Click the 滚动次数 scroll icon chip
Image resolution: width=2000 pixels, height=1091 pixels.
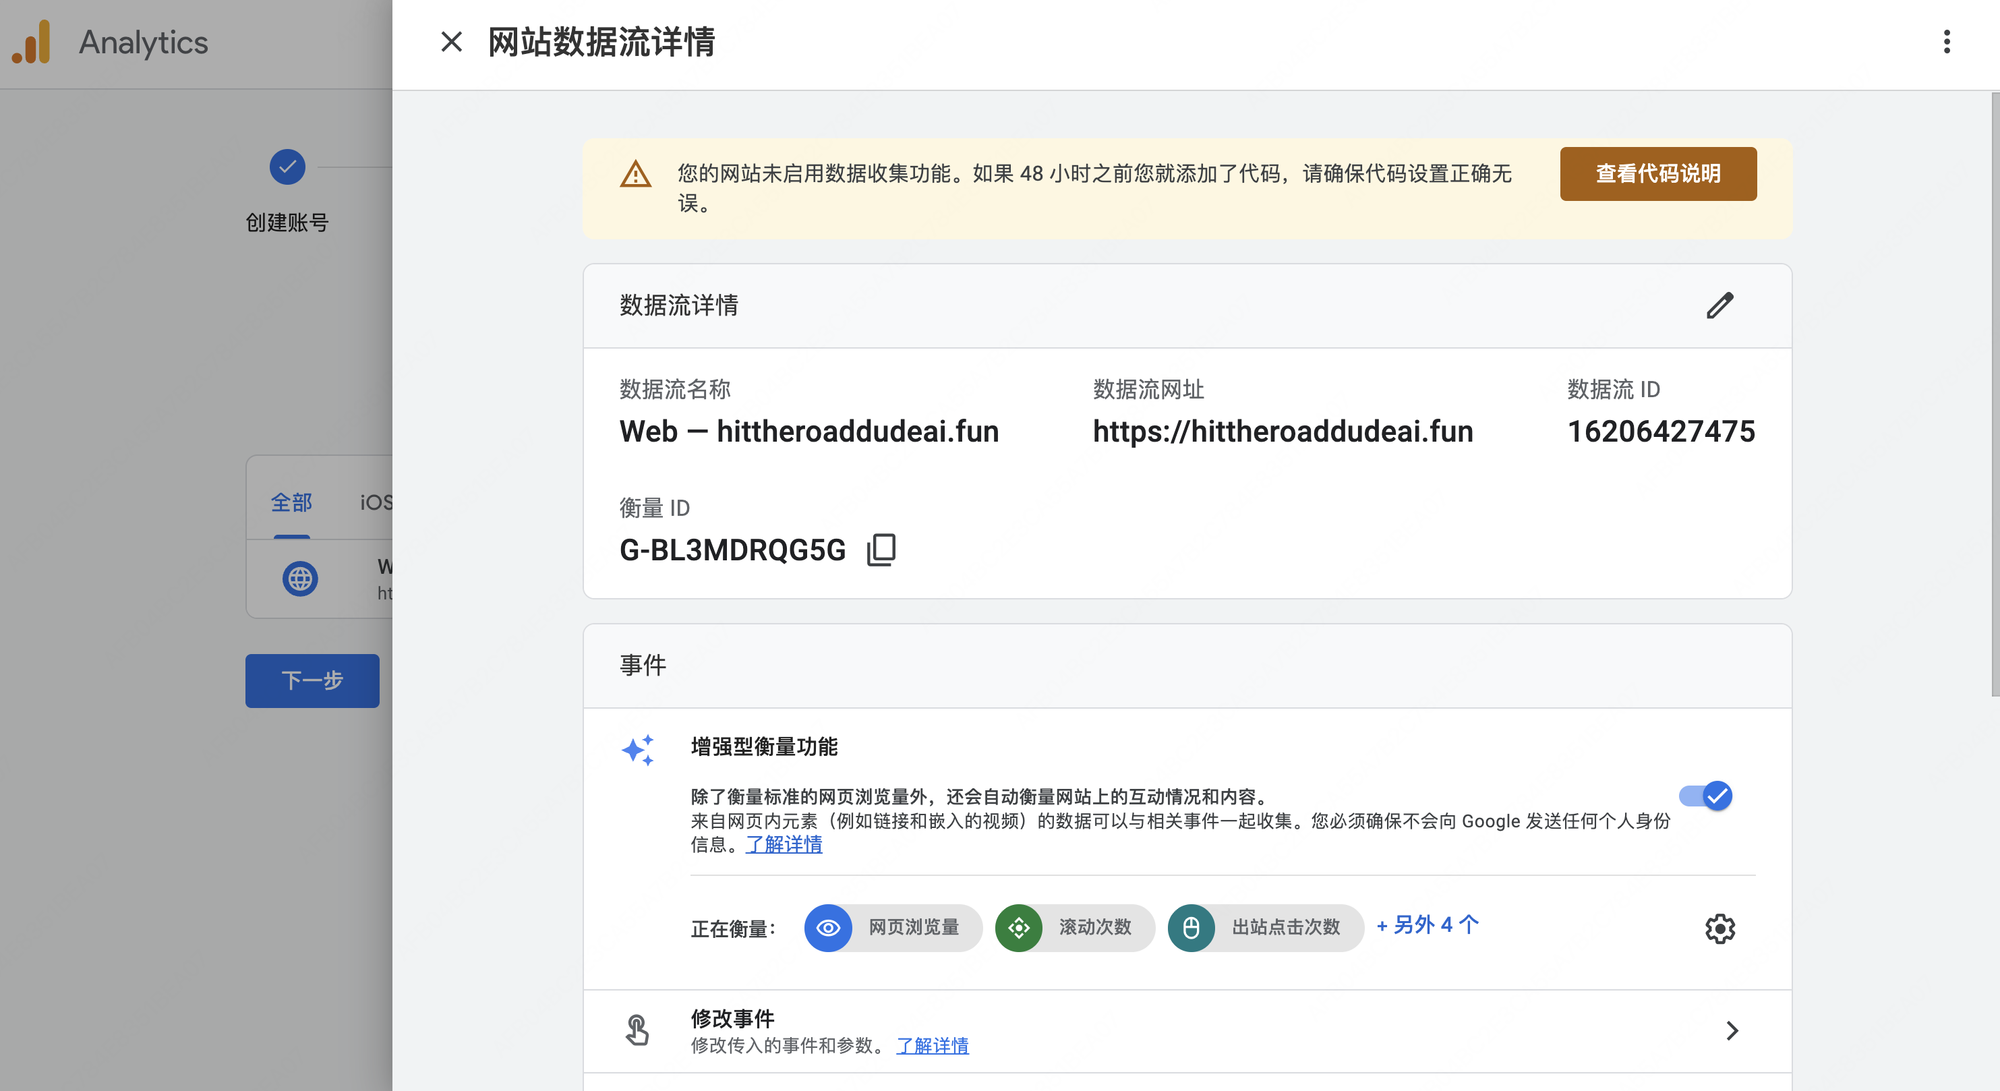[1075, 928]
